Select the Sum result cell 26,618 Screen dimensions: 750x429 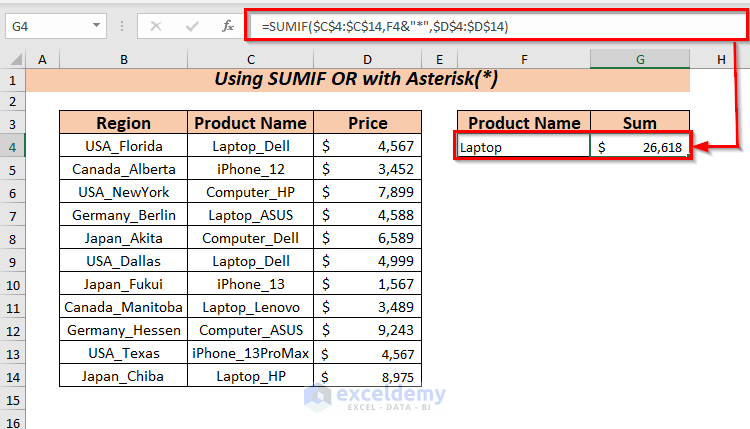tap(640, 146)
